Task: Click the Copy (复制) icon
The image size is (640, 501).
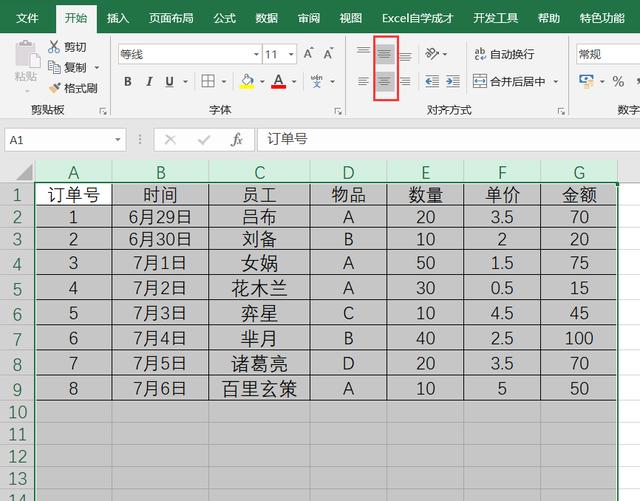Action: tap(54, 67)
